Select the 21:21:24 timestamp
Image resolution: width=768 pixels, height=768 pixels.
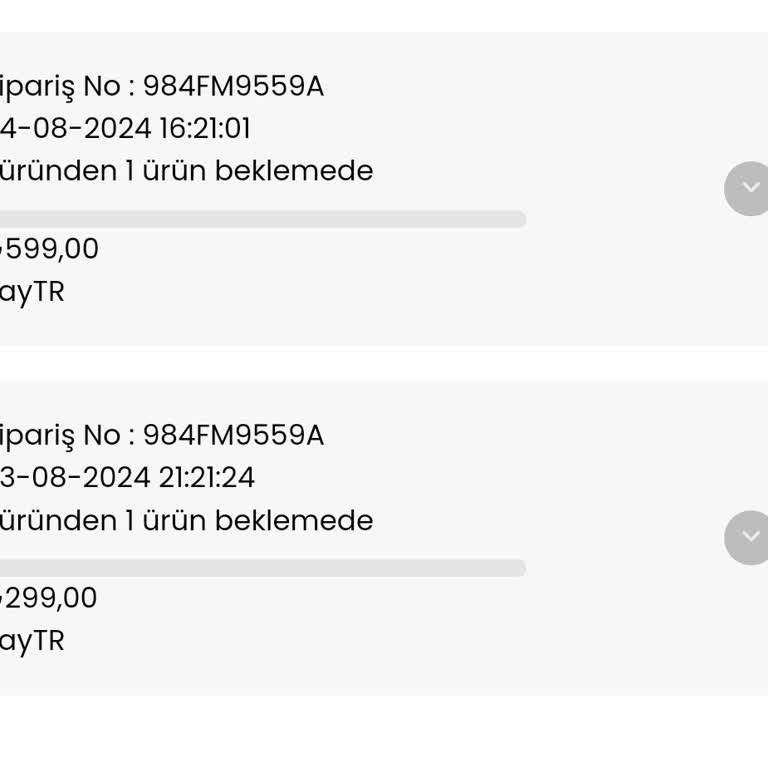207,478
